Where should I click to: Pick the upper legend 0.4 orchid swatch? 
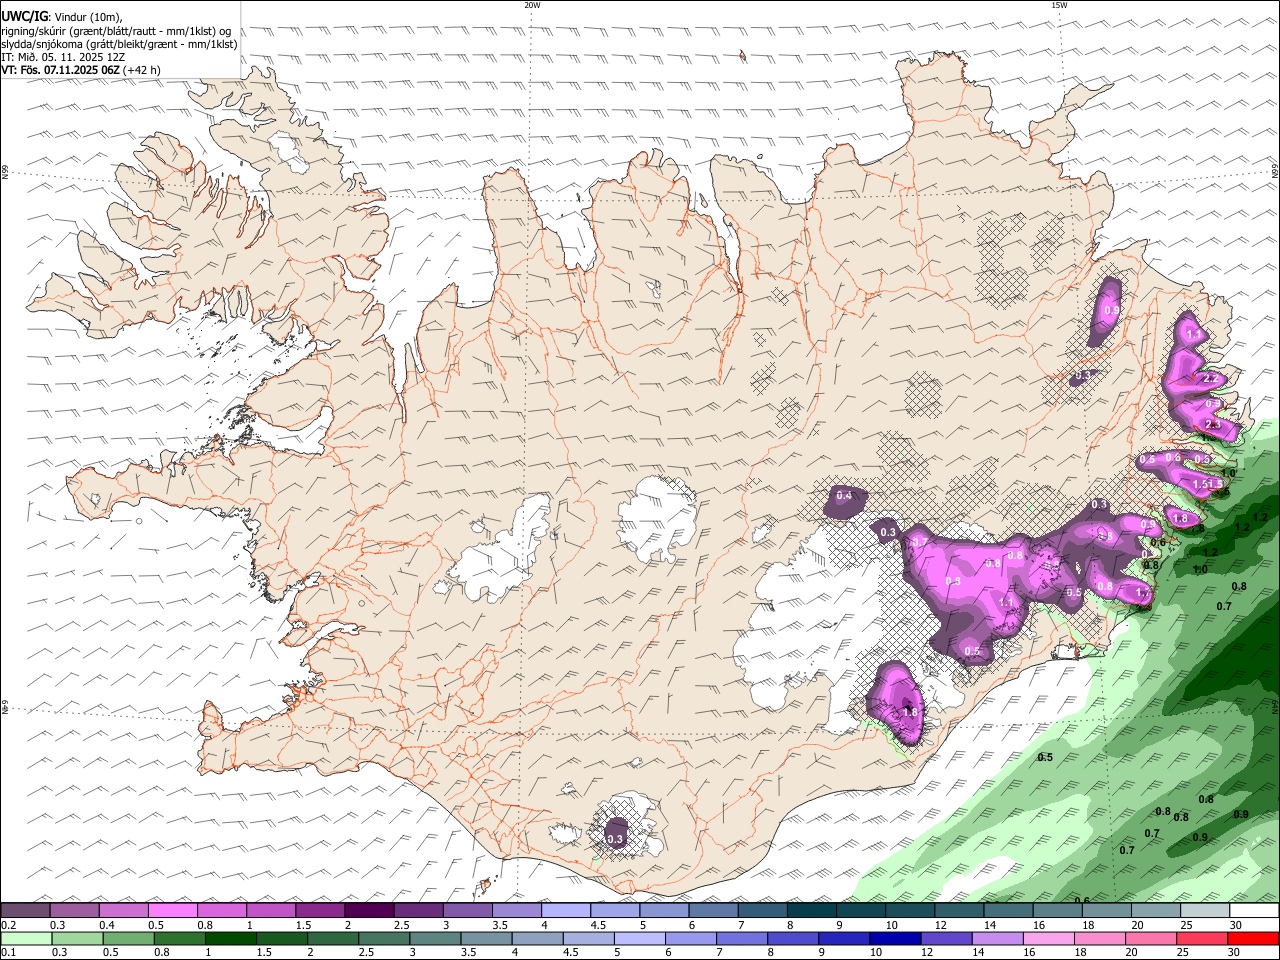point(124,910)
